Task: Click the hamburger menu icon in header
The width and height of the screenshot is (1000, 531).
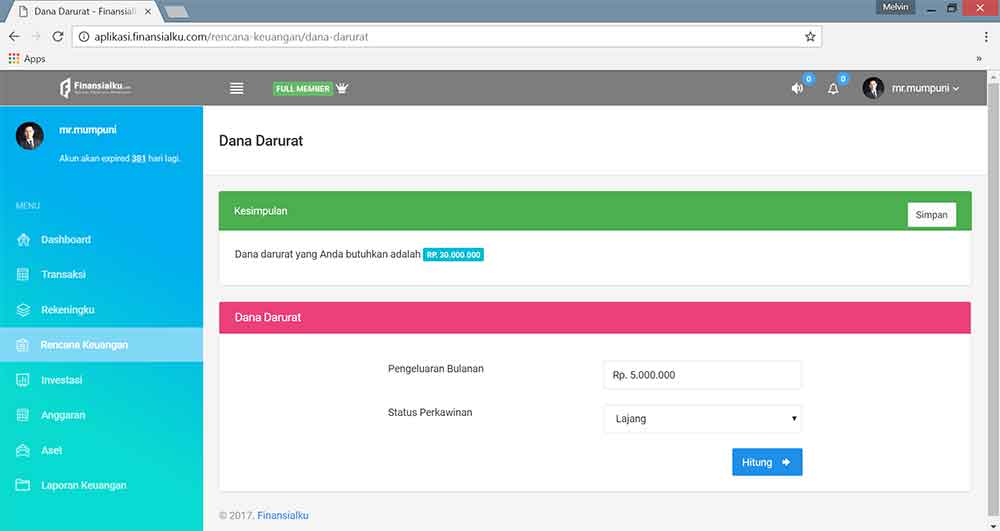Action: tap(237, 88)
